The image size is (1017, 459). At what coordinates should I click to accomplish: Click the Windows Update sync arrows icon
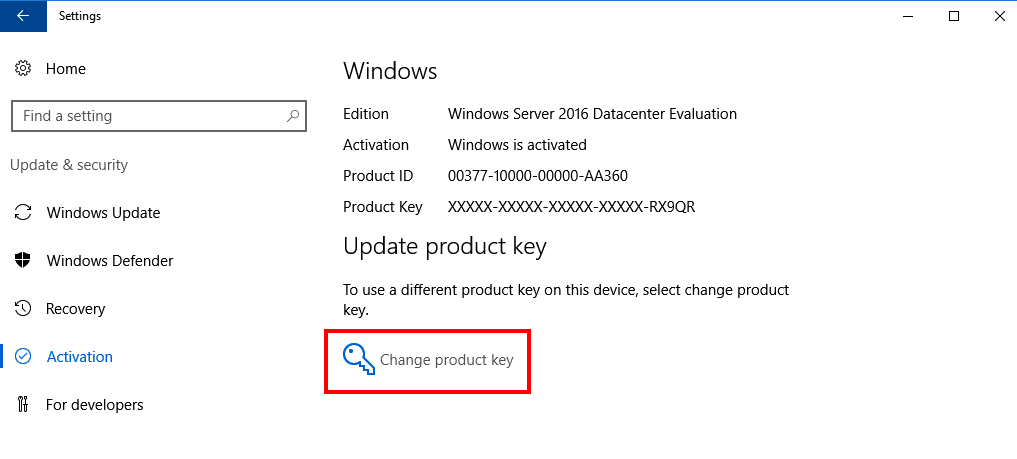23,213
